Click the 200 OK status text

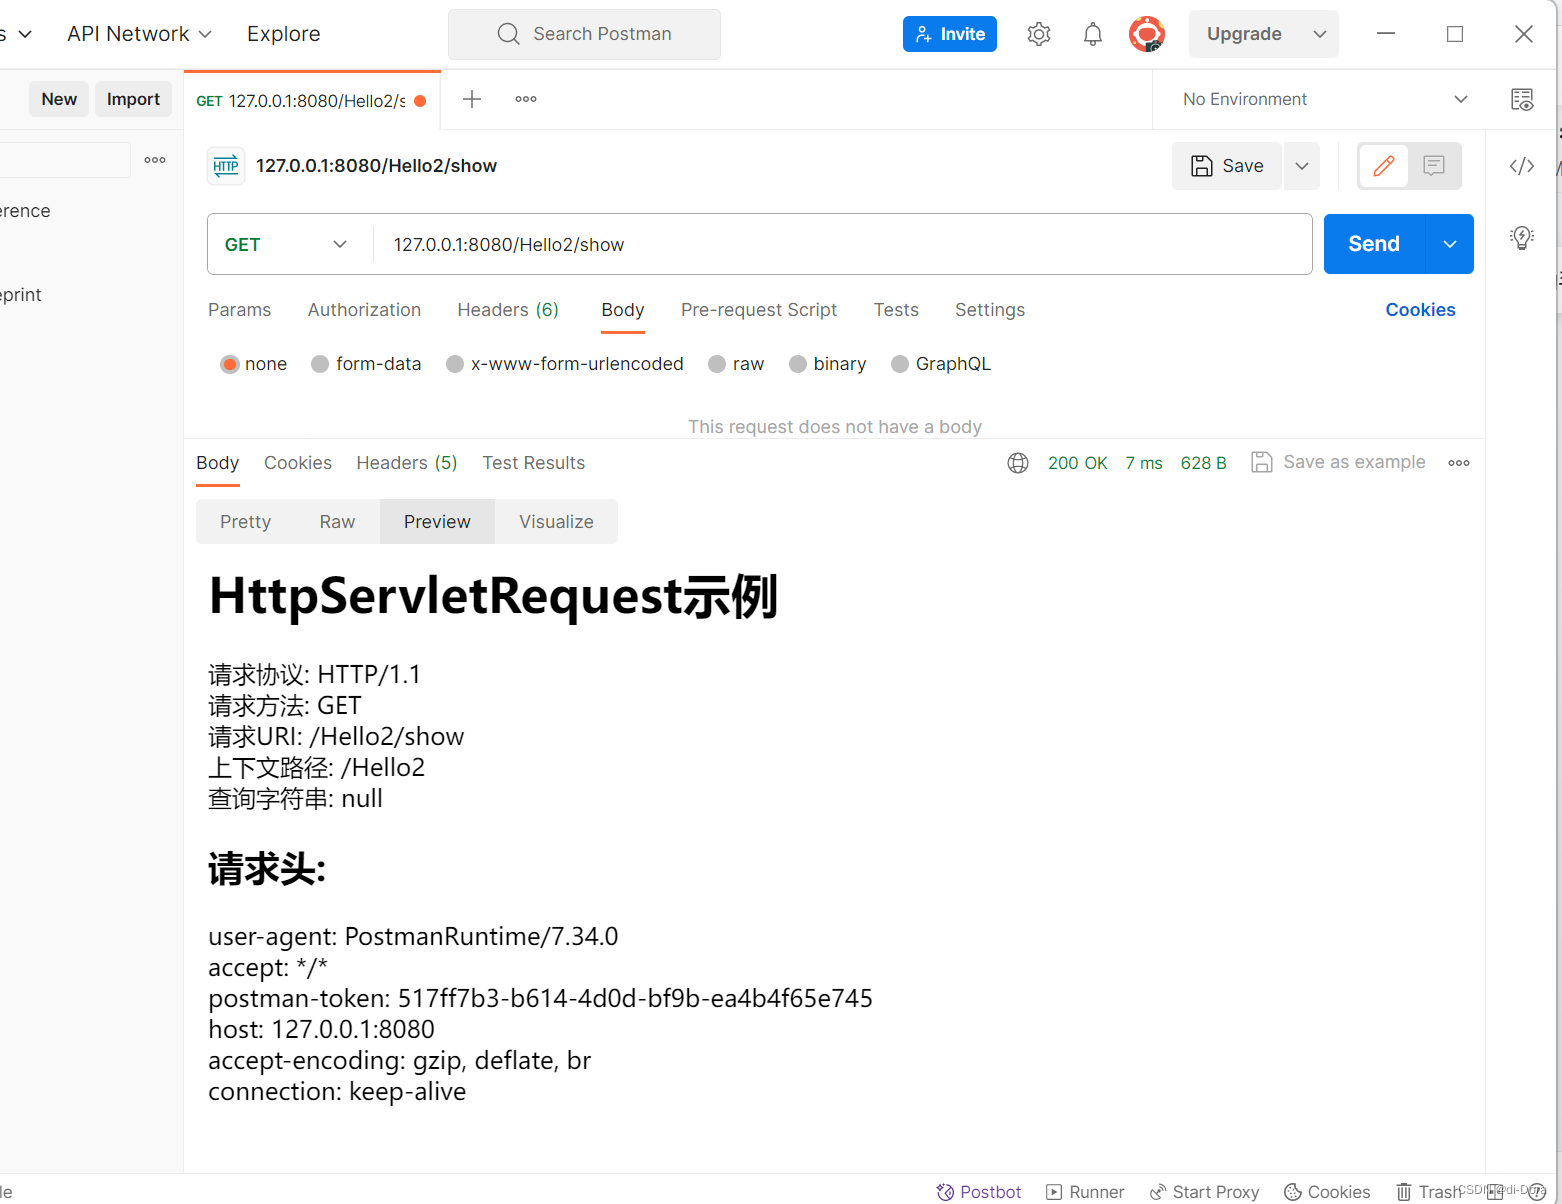point(1078,463)
